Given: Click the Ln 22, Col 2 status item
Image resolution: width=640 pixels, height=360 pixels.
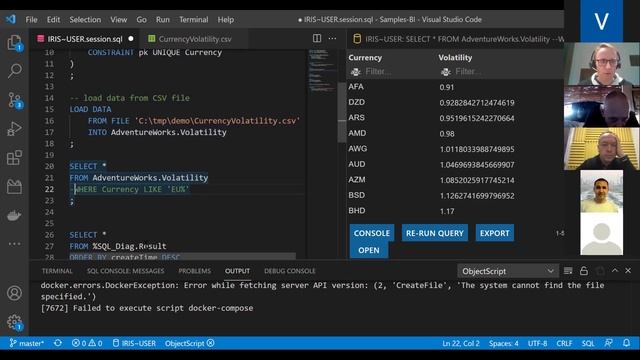Looking at the screenshot, I should (461, 343).
